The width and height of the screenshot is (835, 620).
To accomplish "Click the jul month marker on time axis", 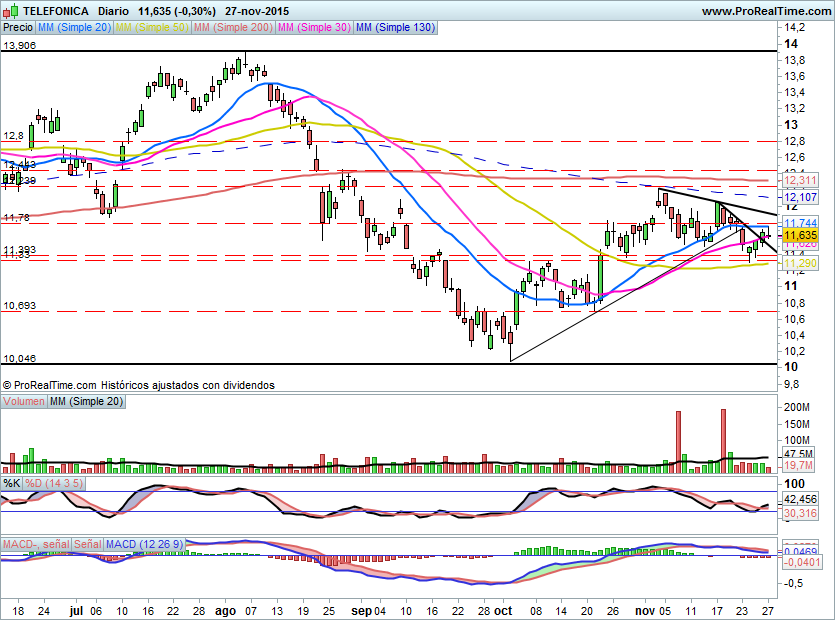I will (76, 611).
